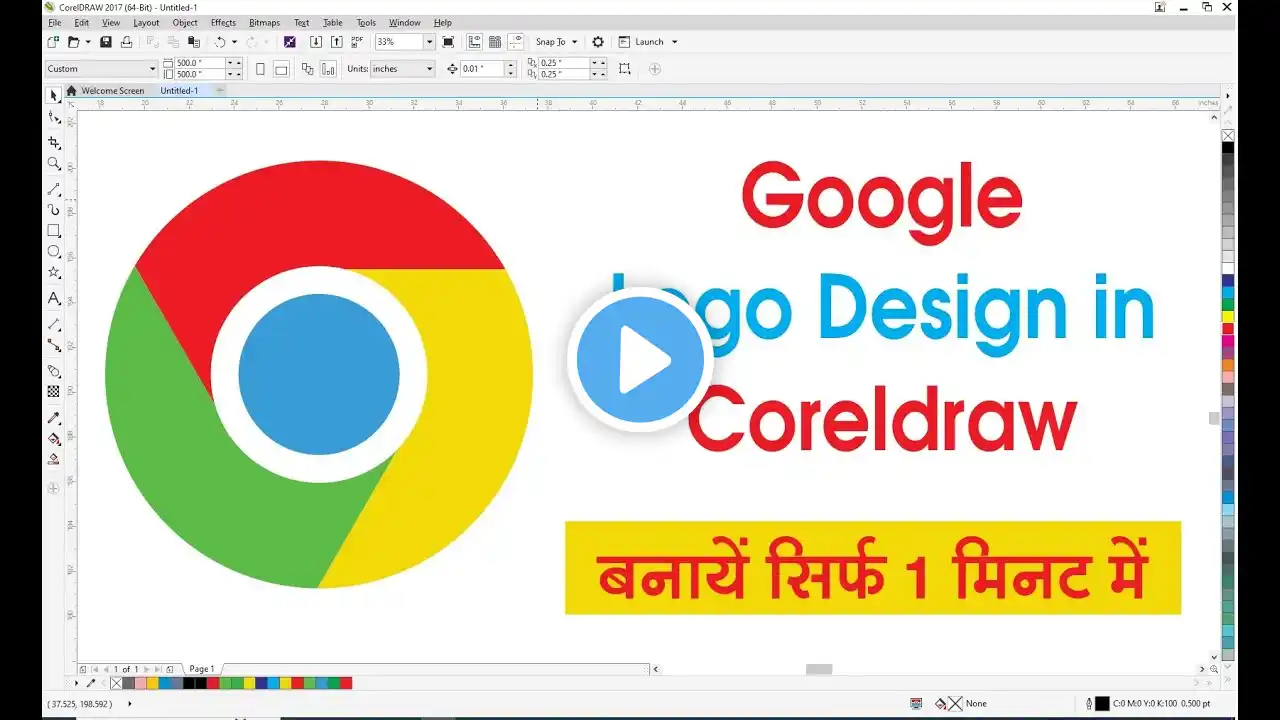The height and width of the screenshot is (720, 1280).
Task: Open the Object menu
Action: 185,22
